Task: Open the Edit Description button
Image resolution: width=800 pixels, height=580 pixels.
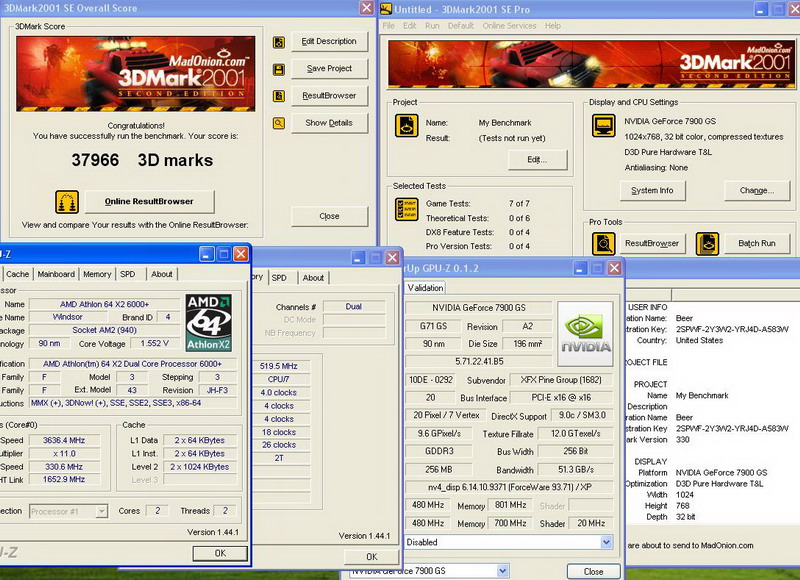Action: coord(329,42)
